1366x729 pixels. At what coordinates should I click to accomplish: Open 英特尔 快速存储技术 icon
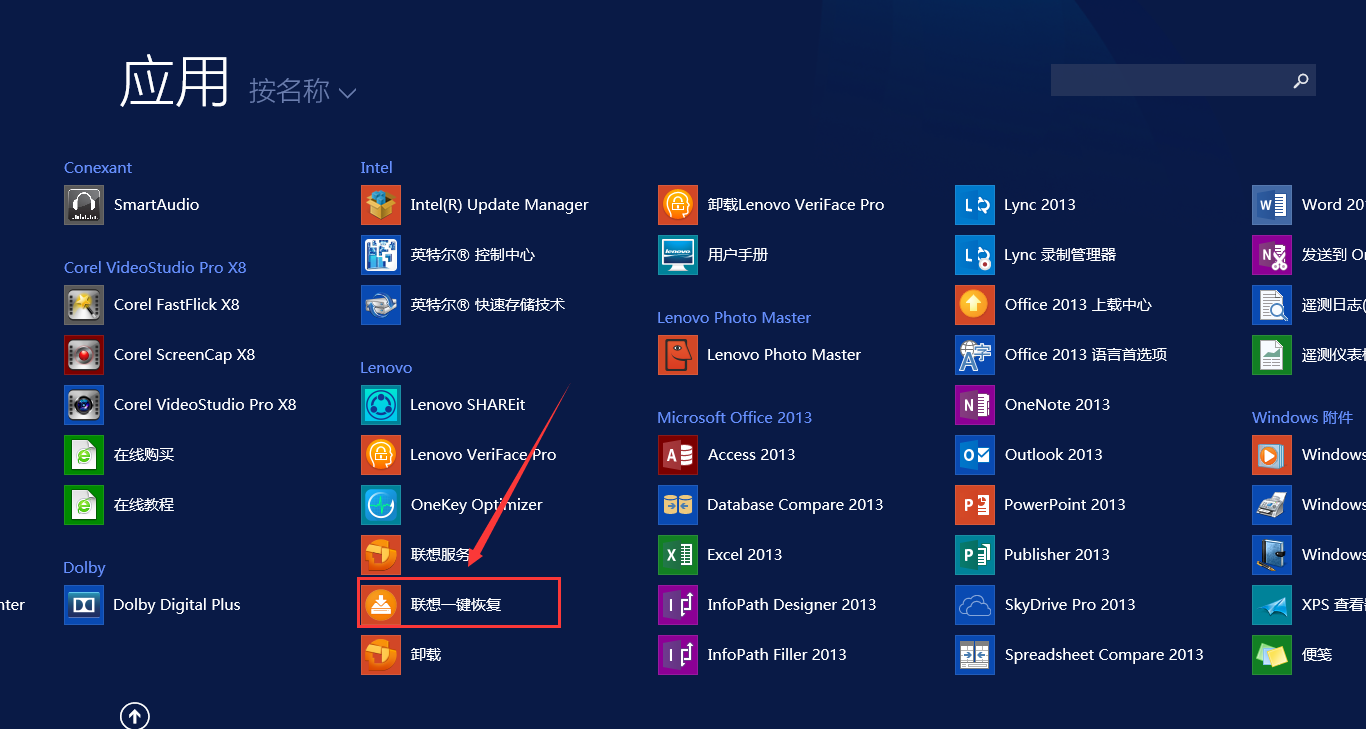(x=381, y=305)
